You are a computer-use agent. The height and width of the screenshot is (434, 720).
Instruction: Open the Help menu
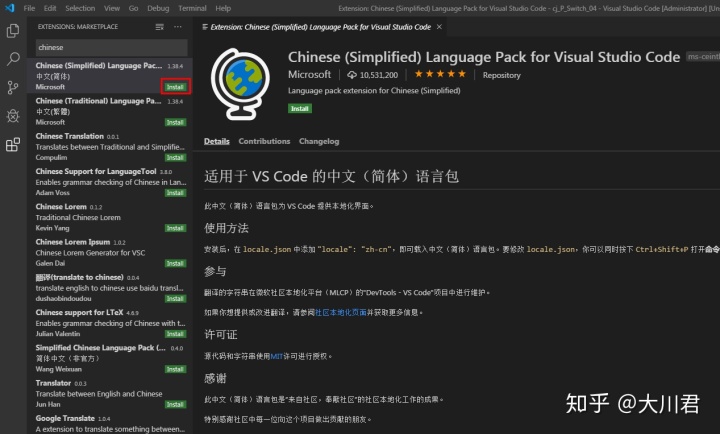point(223,8)
